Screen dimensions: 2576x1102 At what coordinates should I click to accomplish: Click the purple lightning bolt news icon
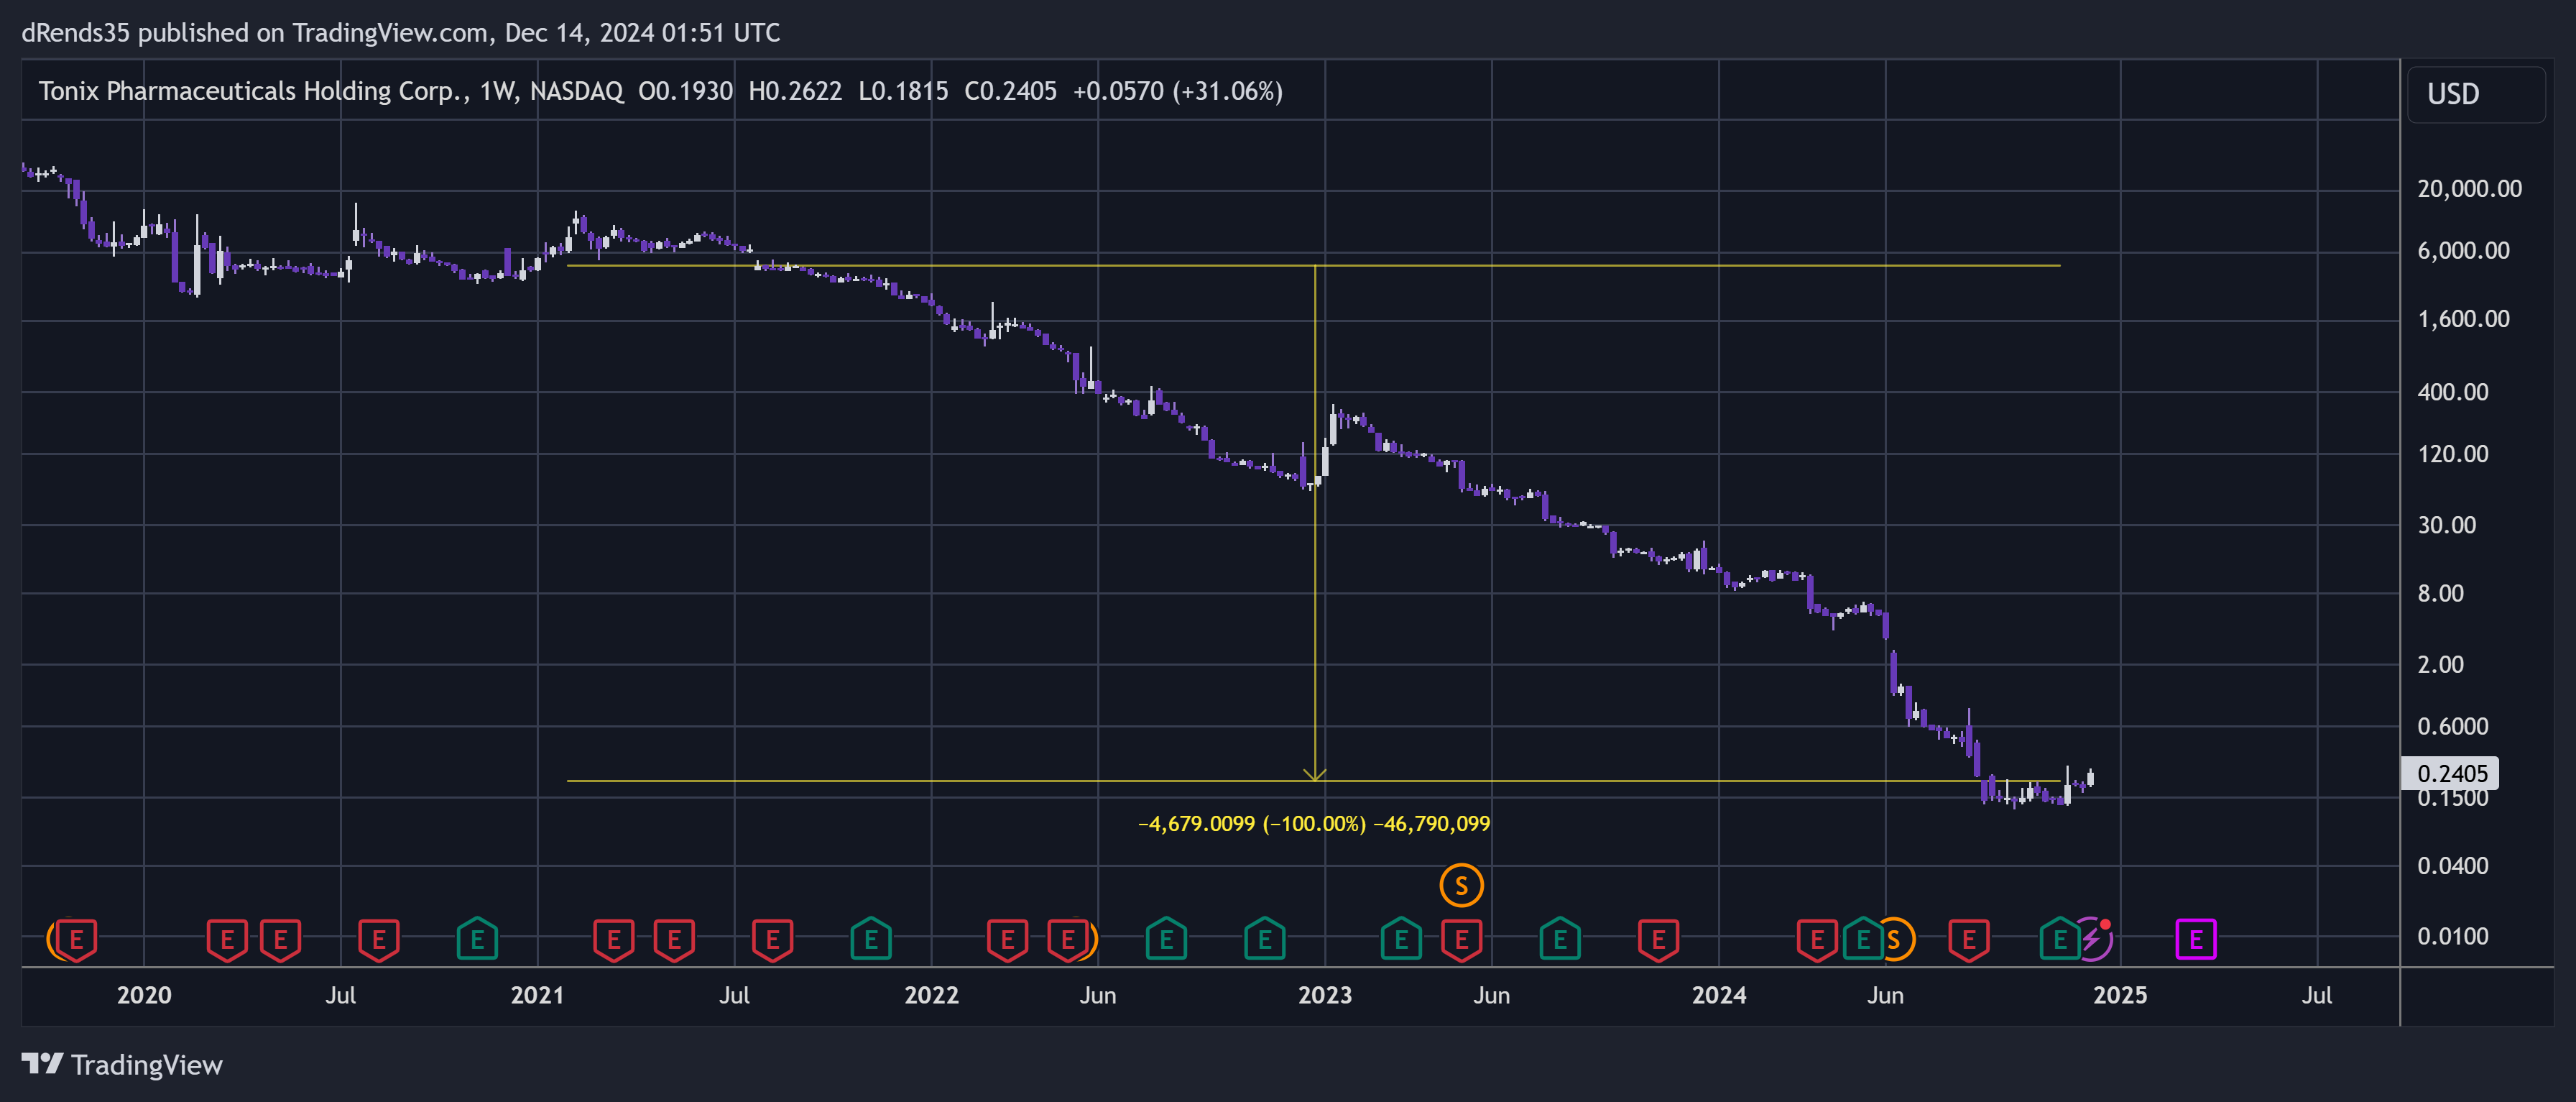coord(2092,939)
